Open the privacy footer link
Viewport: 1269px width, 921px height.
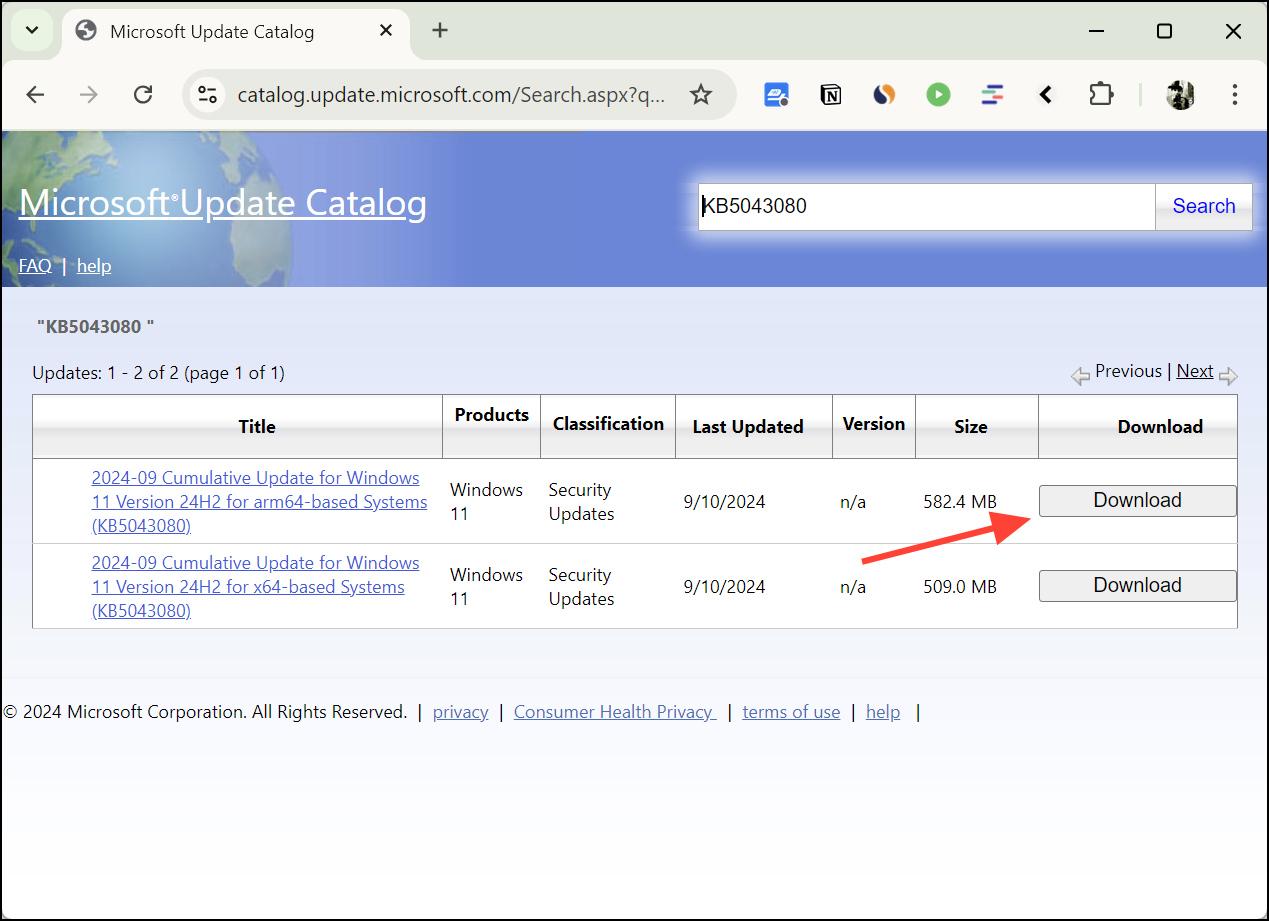pyautogui.click(x=461, y=712)
